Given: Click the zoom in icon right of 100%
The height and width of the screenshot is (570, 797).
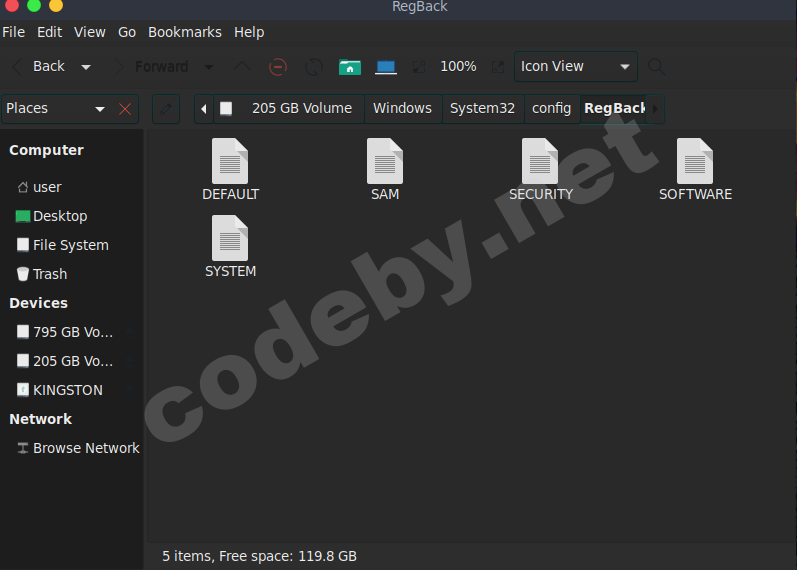Looking at the screenshot, I should pos(498,67).
